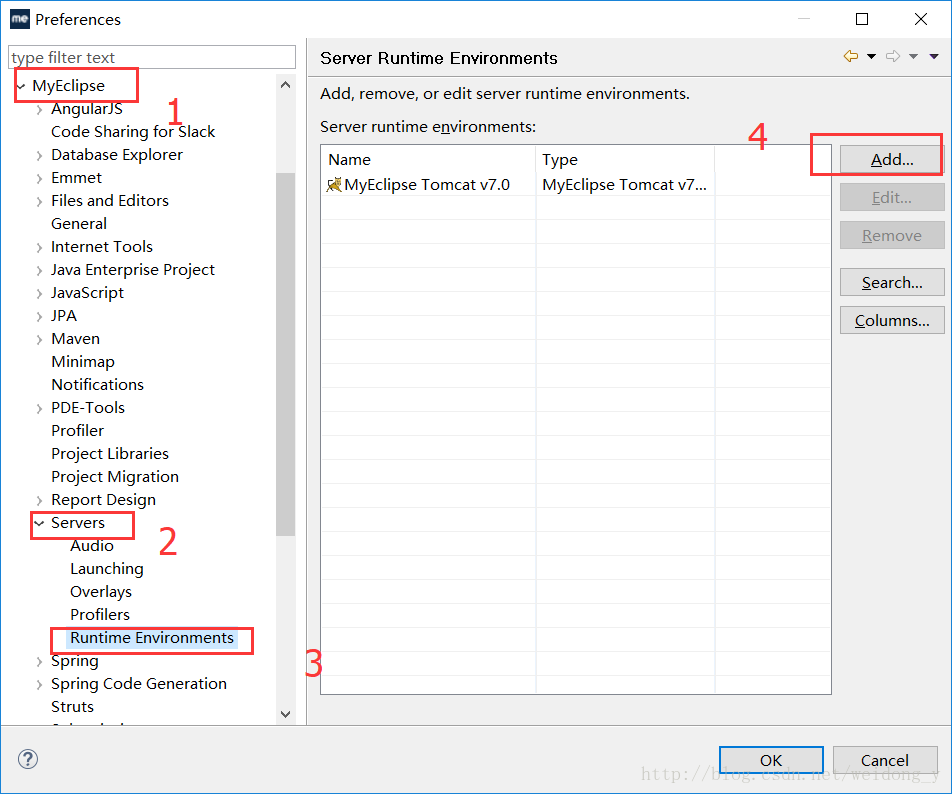The image size is (952, 794).
Task: Select the Project Libraries item
Action: [x=110, y=454]
